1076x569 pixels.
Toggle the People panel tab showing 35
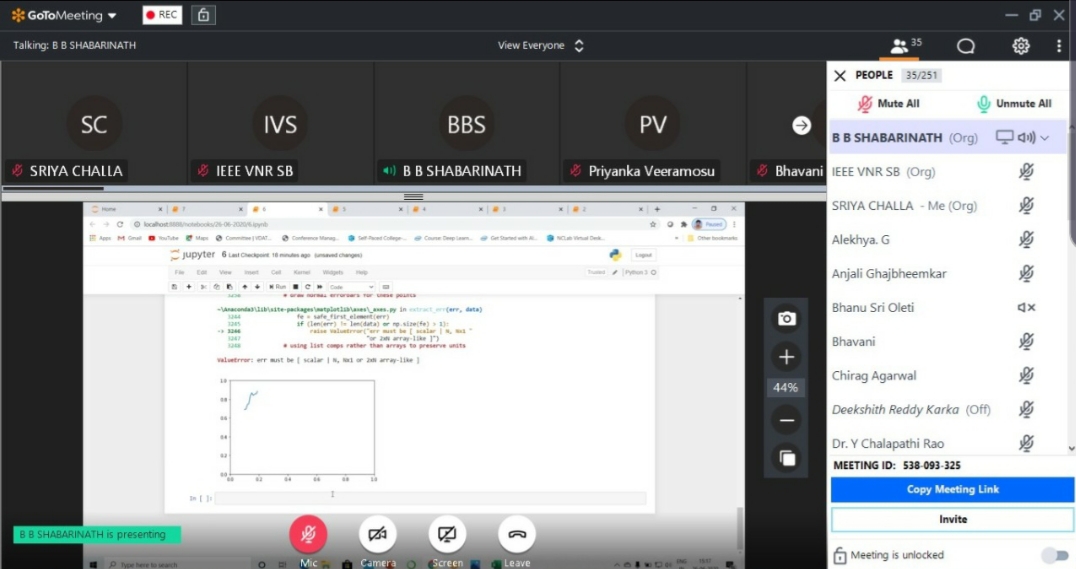click(x=906, y=46)
